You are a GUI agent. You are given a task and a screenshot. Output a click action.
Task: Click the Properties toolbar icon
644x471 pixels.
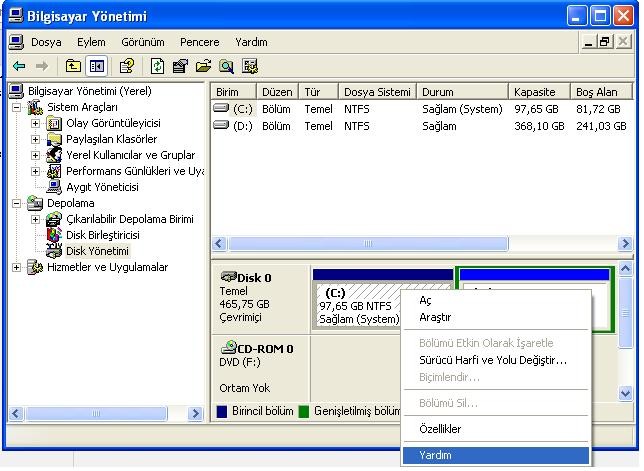coord(181,66)
